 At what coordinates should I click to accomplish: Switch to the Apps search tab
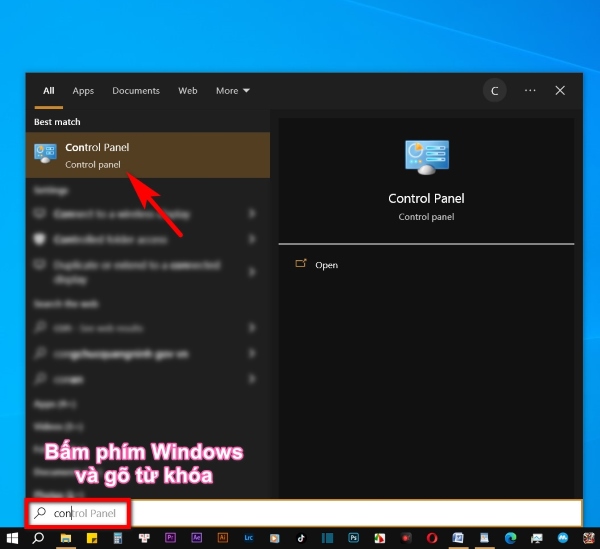pos(83,91)
